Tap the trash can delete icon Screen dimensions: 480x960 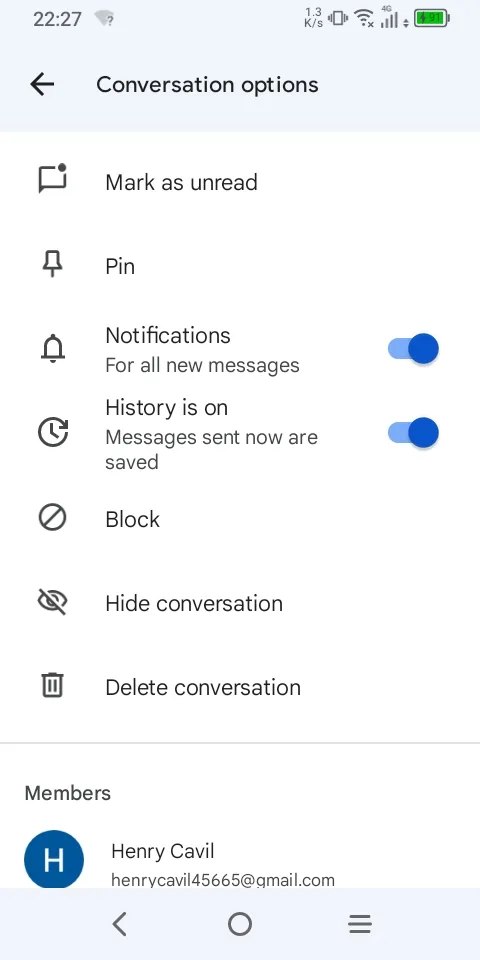[53, 685]
